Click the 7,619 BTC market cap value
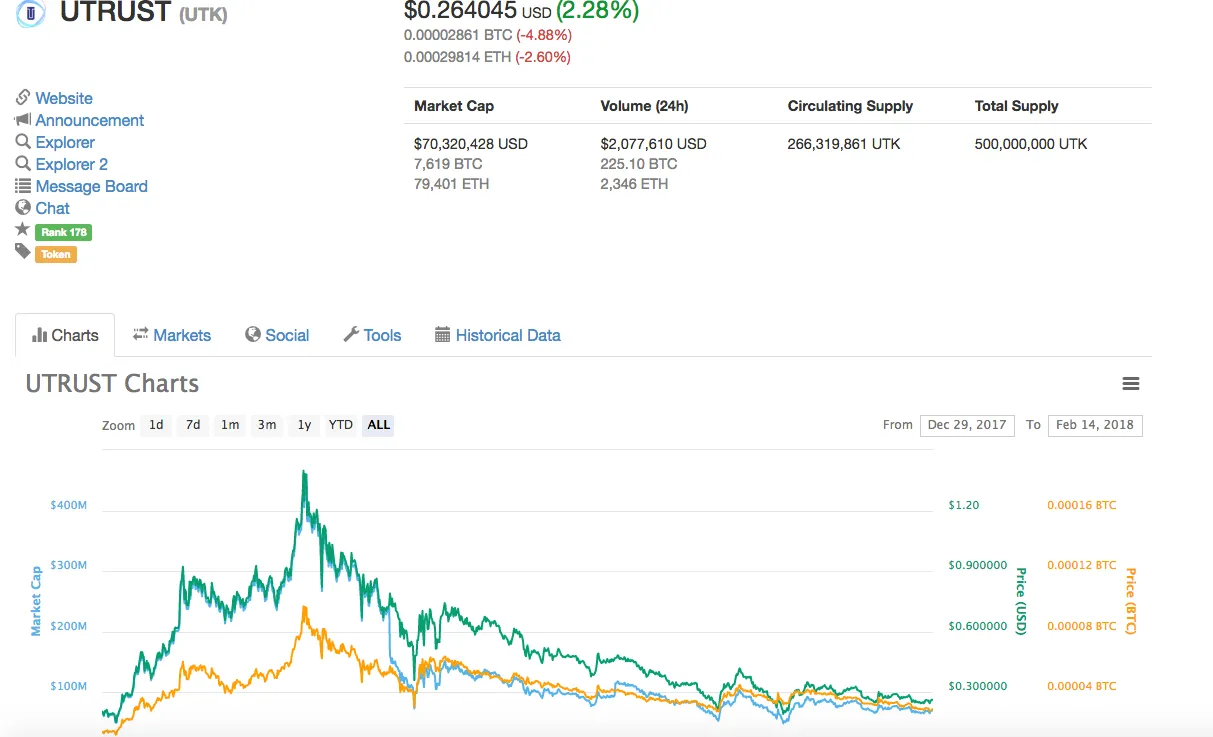 pos(448,164)
